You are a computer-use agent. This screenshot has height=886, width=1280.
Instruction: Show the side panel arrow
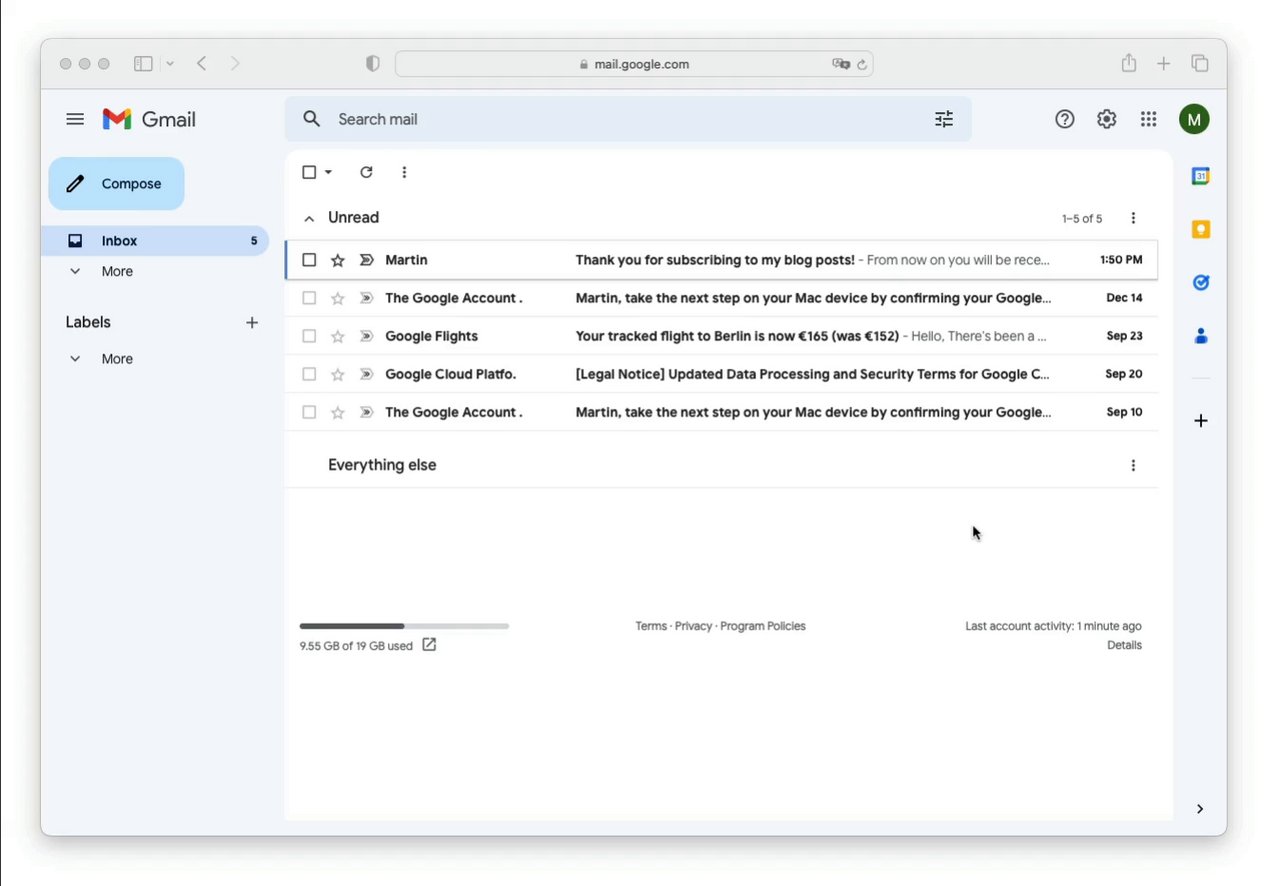pyautogui.click(x=1200, y=809)
